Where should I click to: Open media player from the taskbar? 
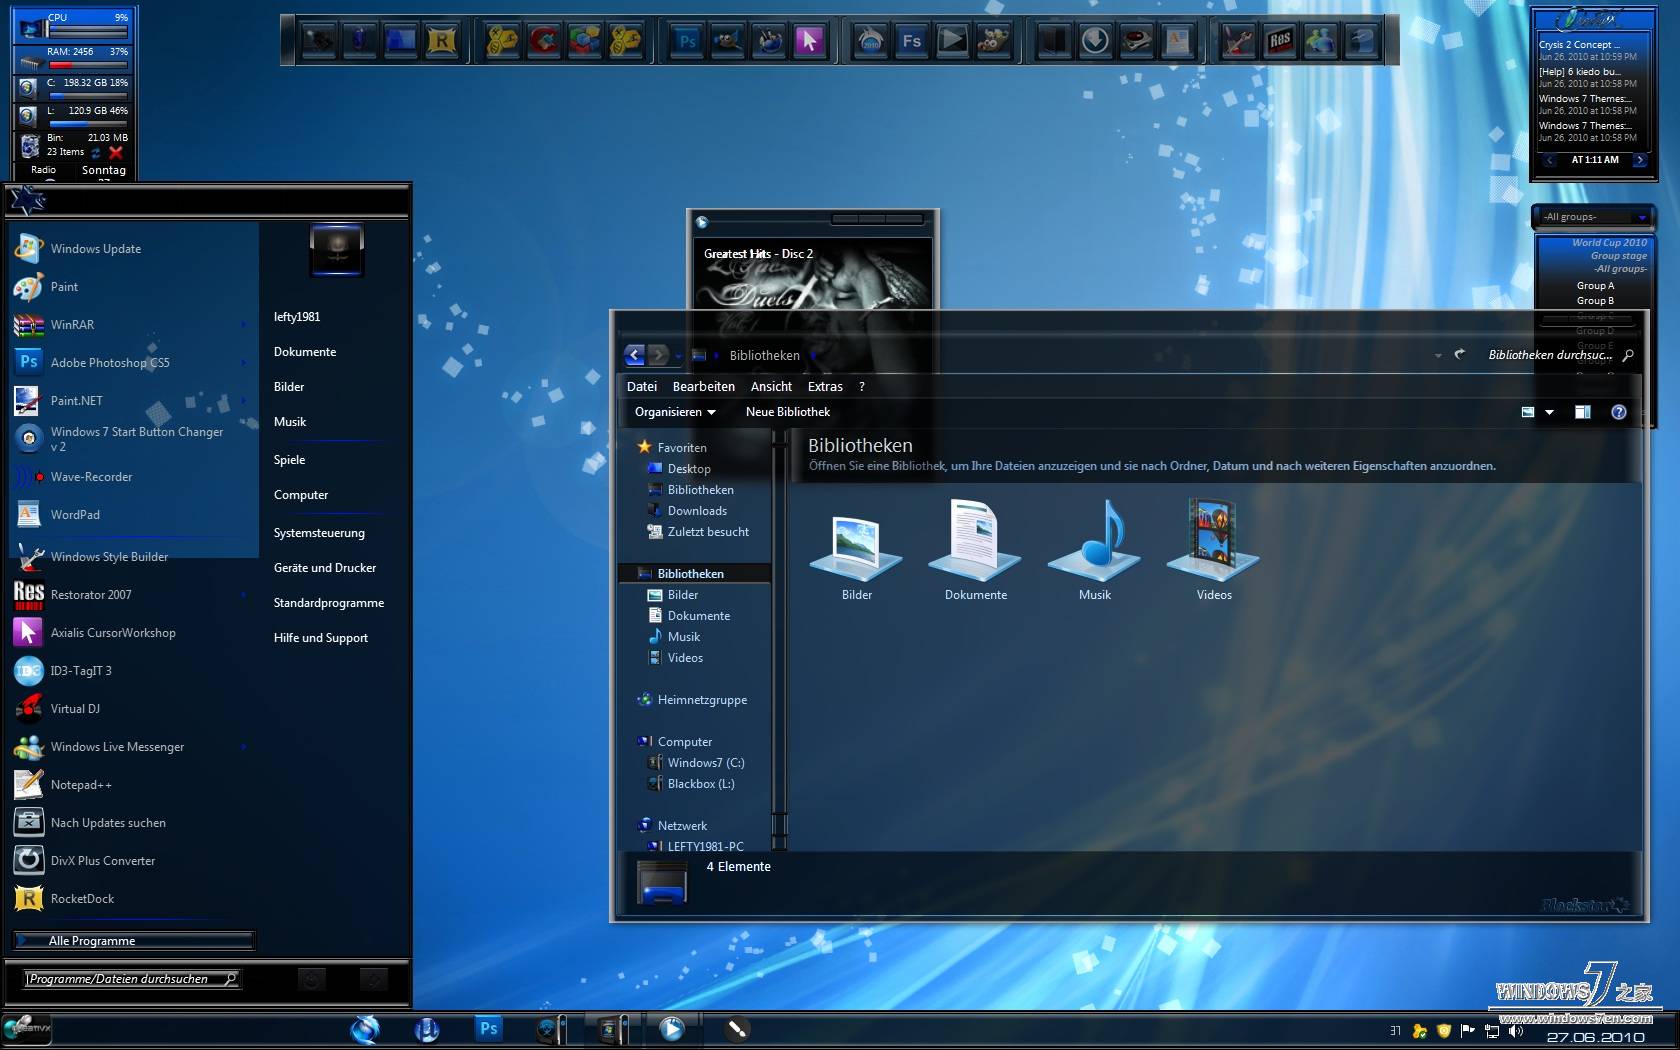671,1028
